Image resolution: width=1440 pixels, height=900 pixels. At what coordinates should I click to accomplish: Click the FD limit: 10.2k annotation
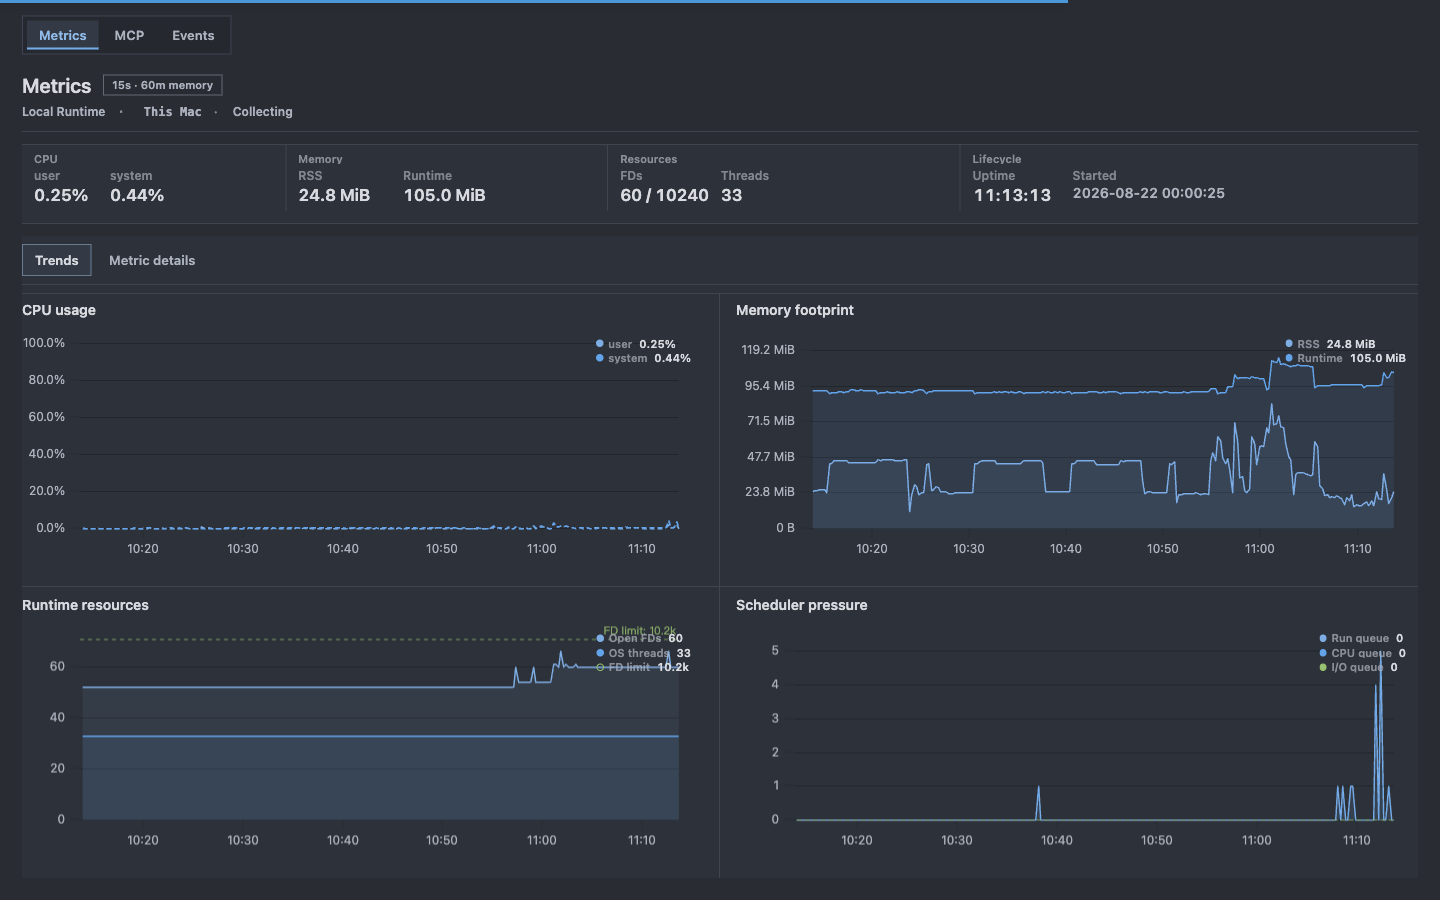pyautogui.click(x=640, y=631)
